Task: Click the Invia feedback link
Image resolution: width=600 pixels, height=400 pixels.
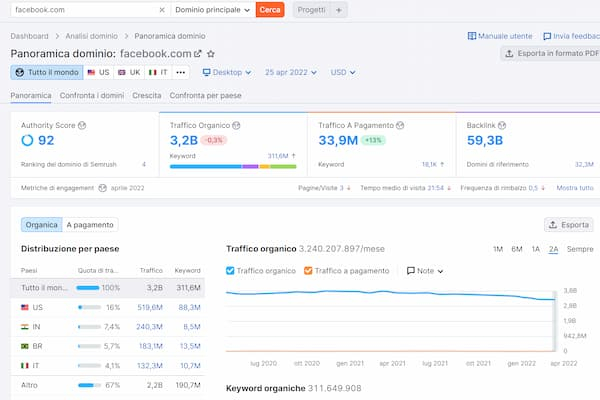Action: 571,36
